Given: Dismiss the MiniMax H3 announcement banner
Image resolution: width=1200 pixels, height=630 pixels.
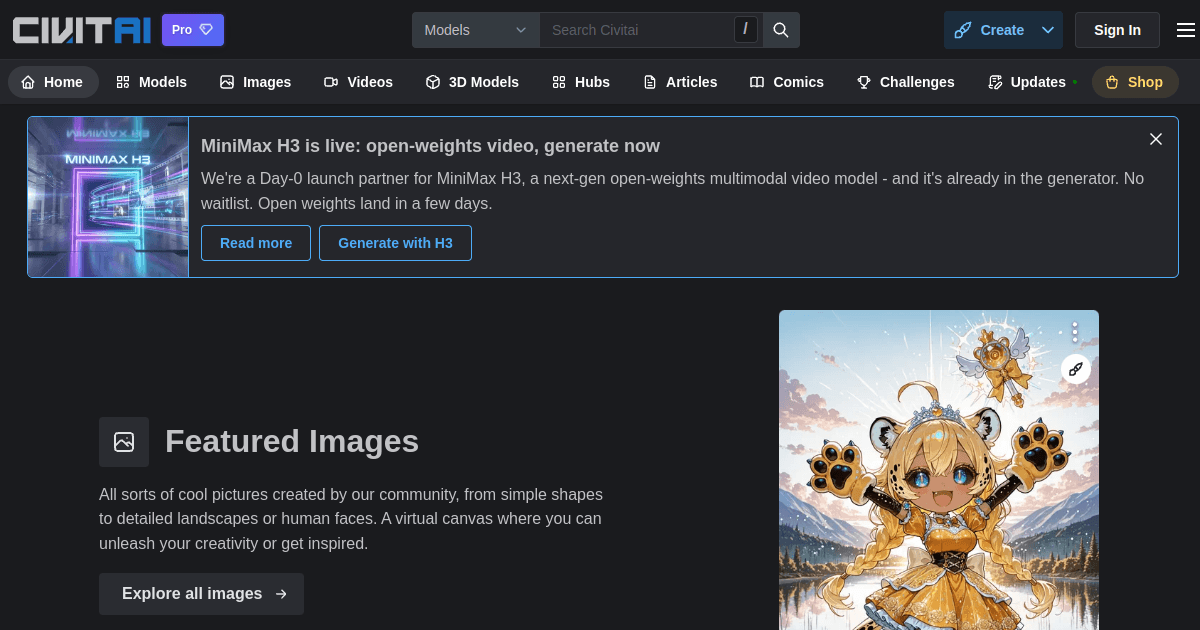Looking at the screenshot, I should (1156, 139).
